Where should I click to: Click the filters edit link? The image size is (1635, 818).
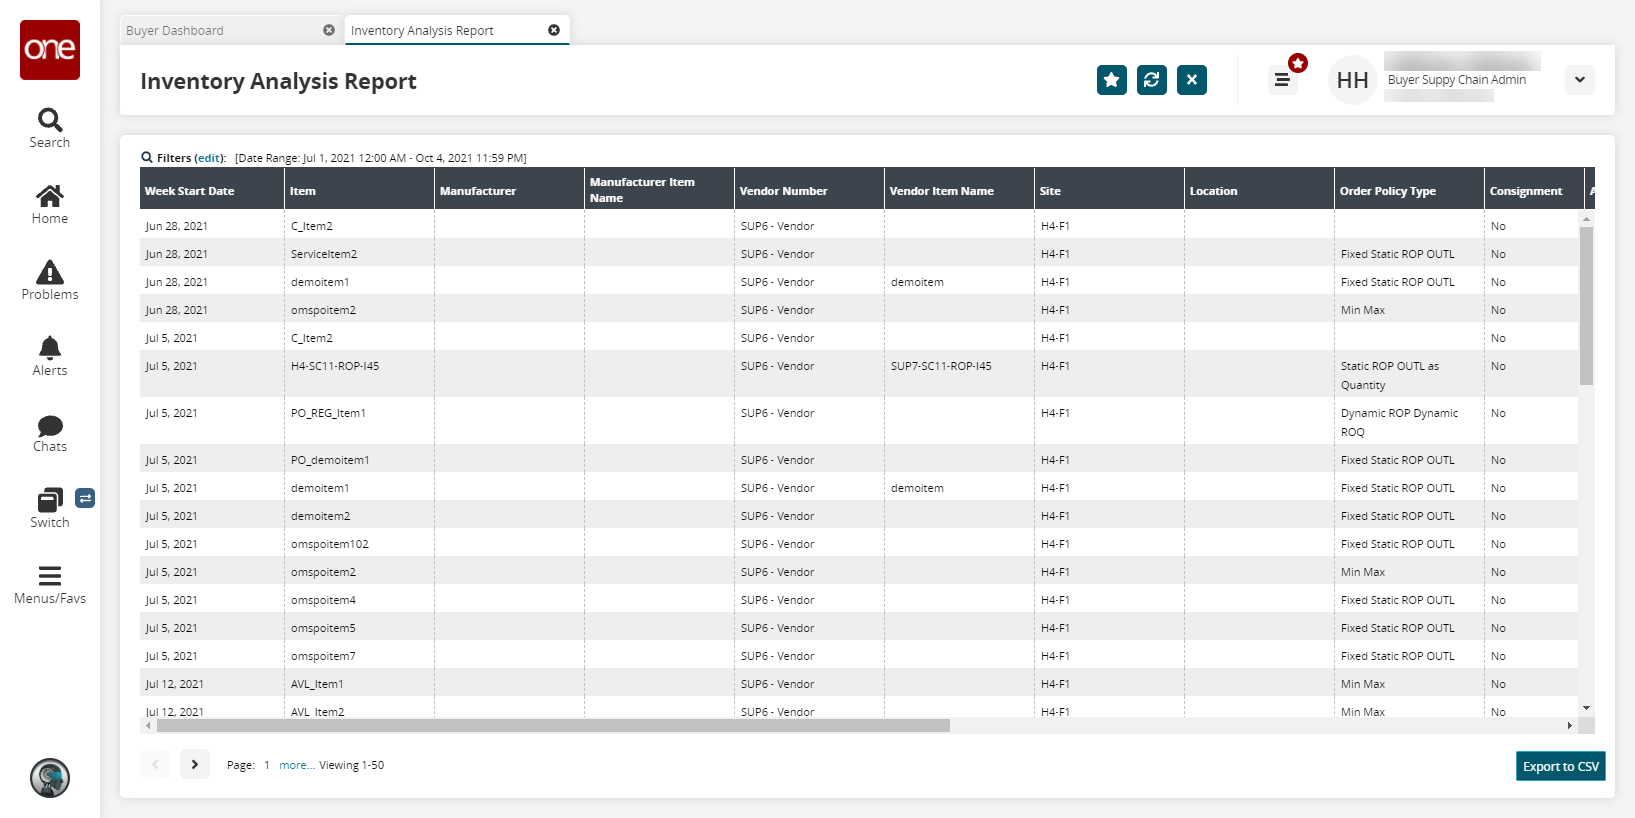(209, 158)
